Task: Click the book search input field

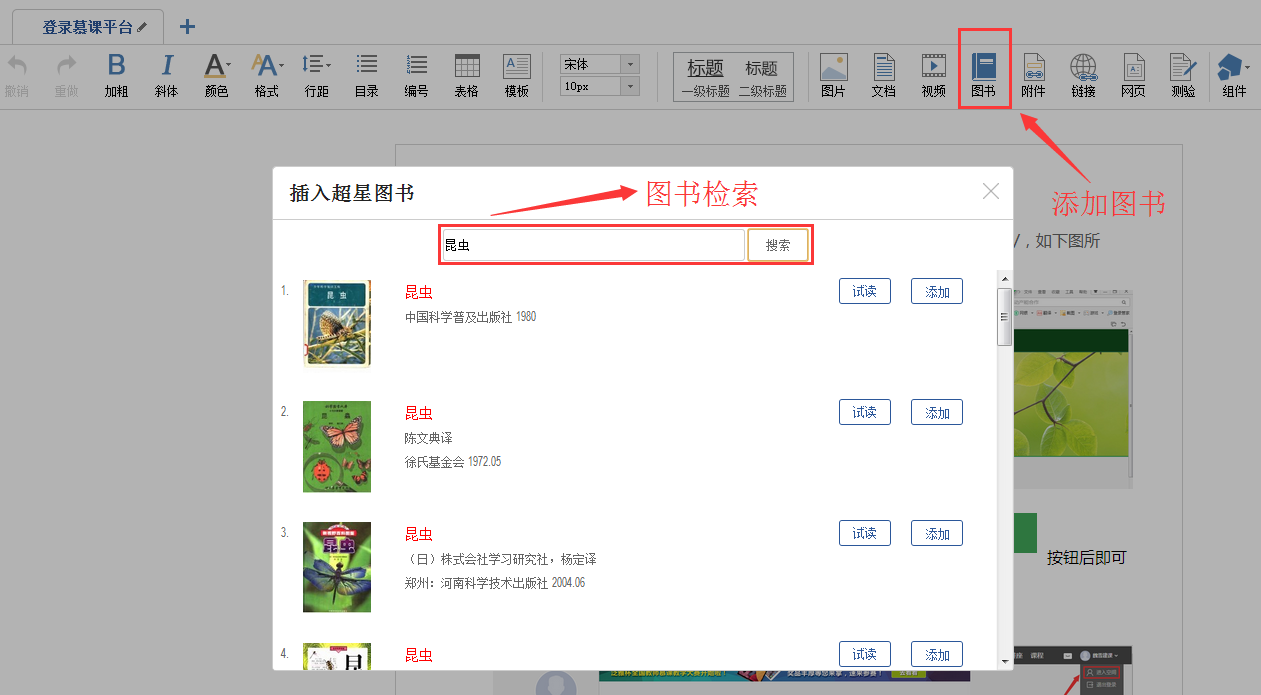Action: click(594, 245)
